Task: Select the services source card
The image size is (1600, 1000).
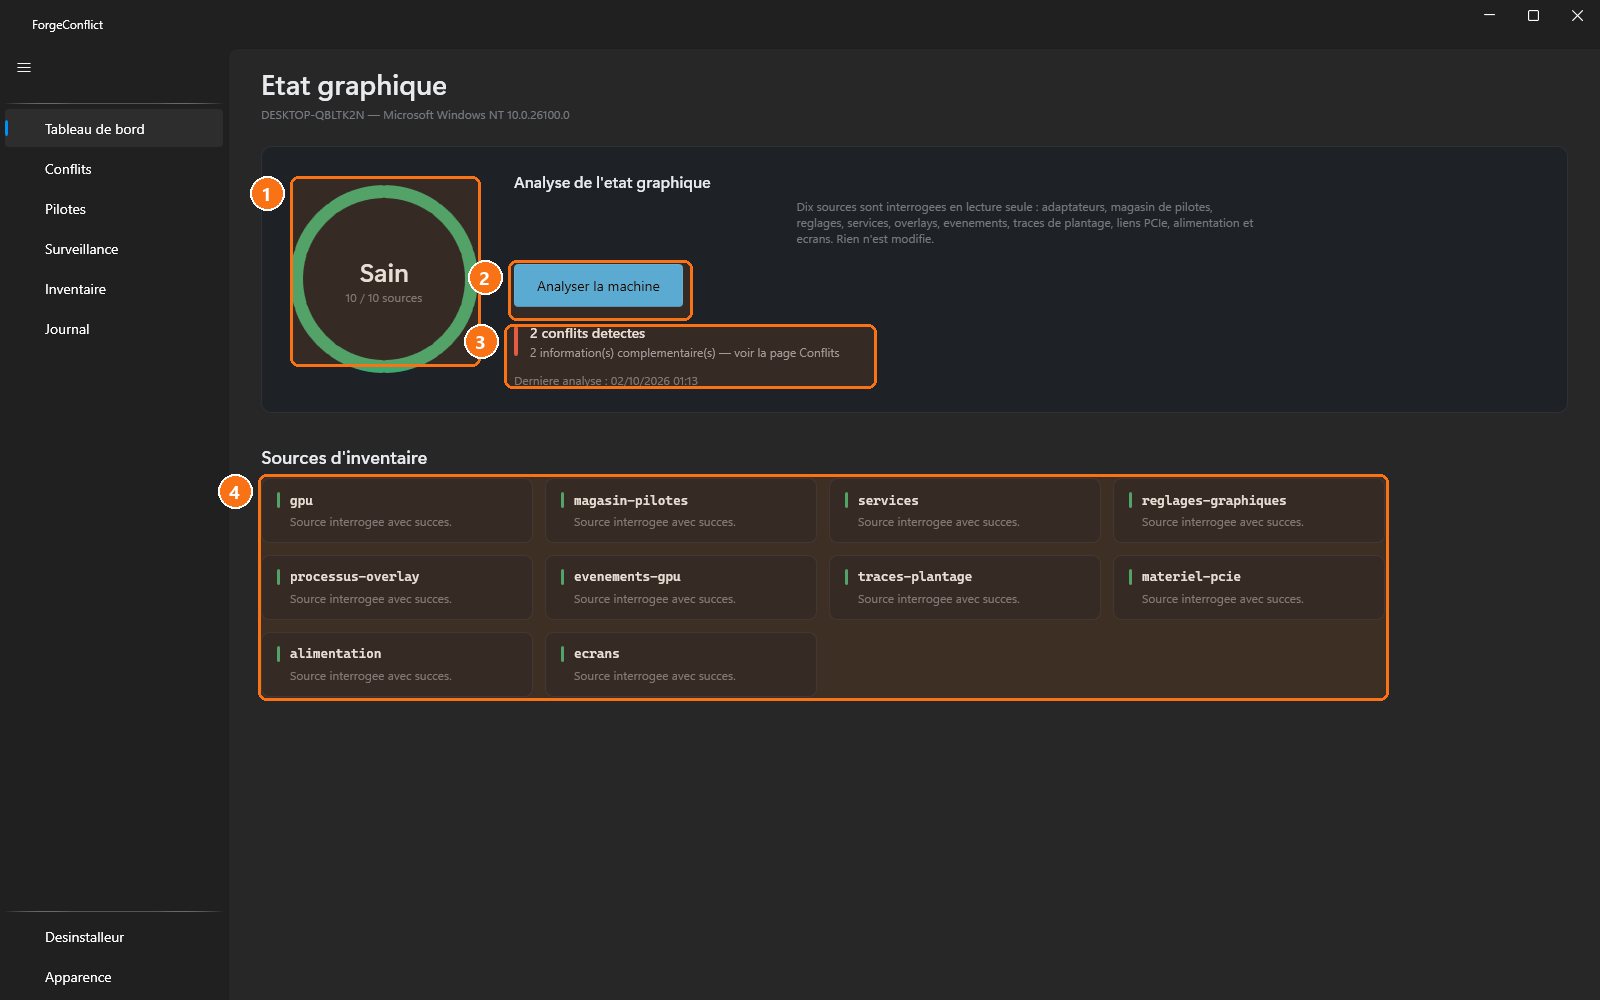Action: coord(965,510)
